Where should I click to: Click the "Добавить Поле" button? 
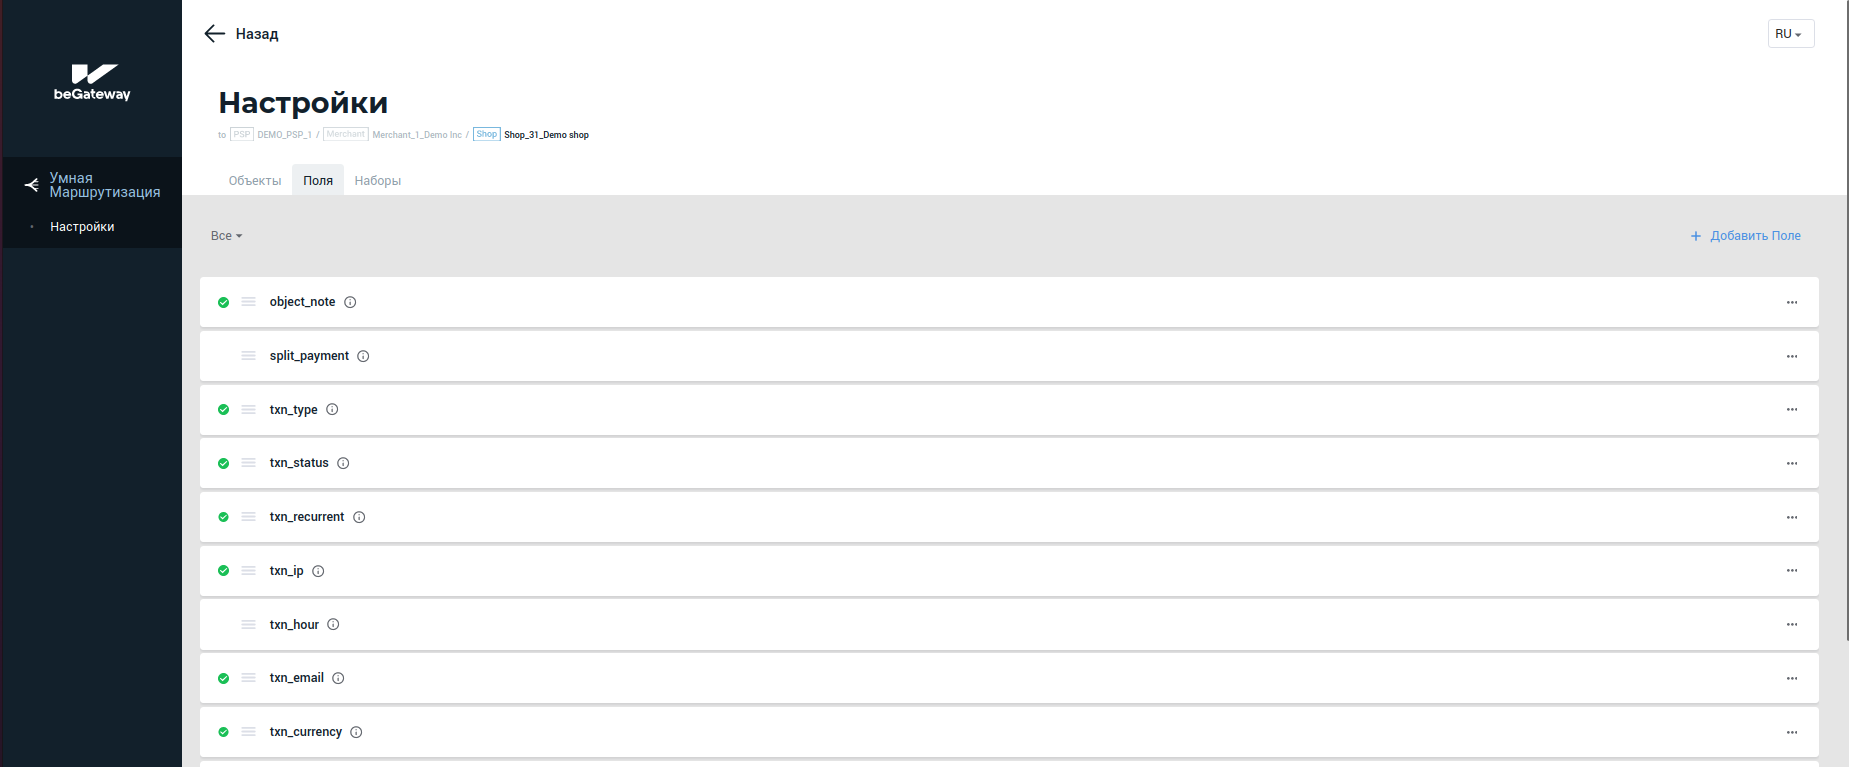(1745, 236)
